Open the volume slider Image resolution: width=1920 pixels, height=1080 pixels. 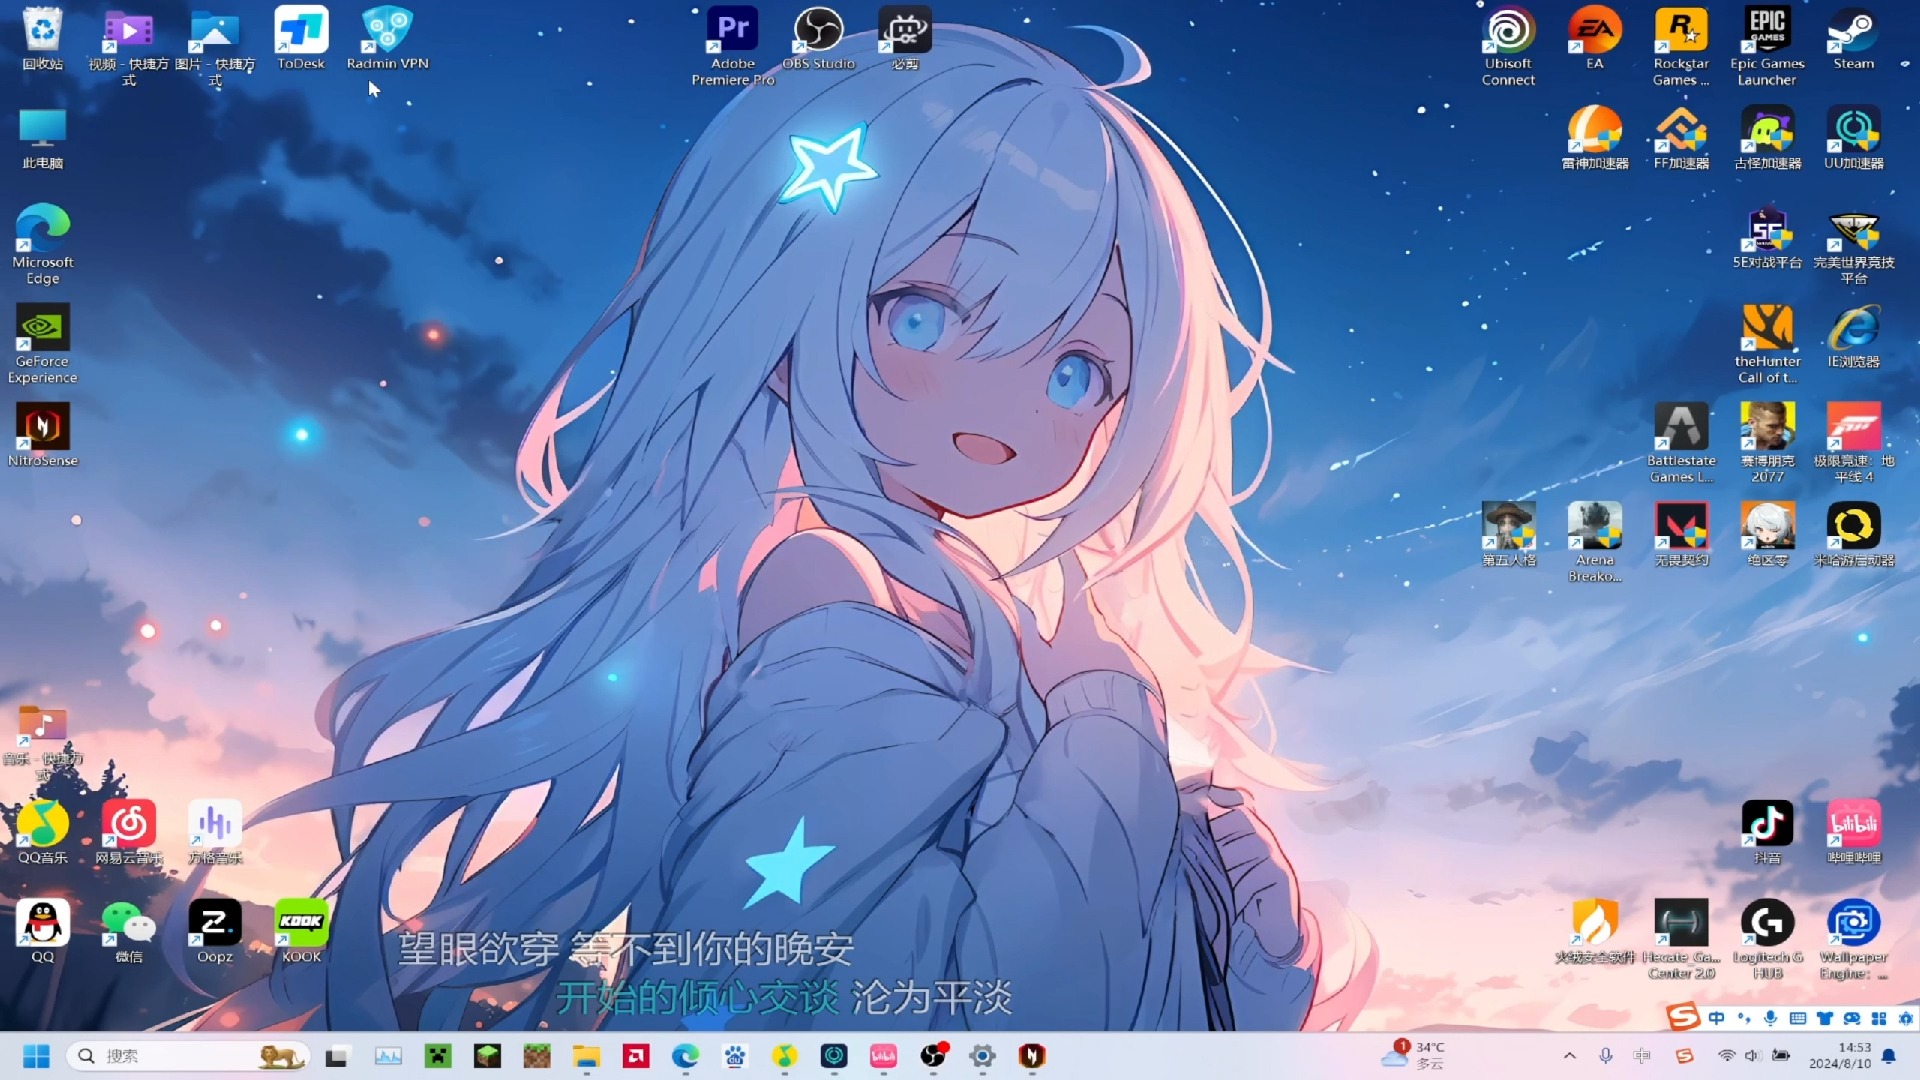pos(1751,1055)
